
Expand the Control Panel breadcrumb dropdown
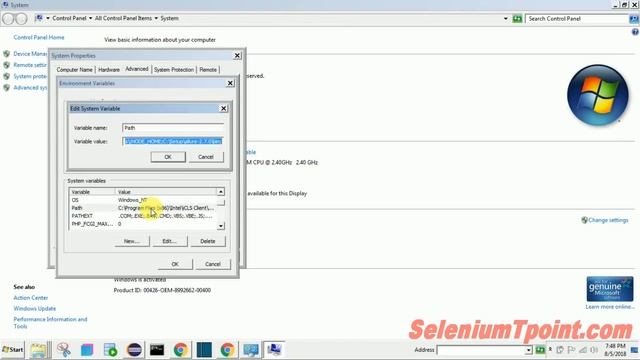(91, 18)
